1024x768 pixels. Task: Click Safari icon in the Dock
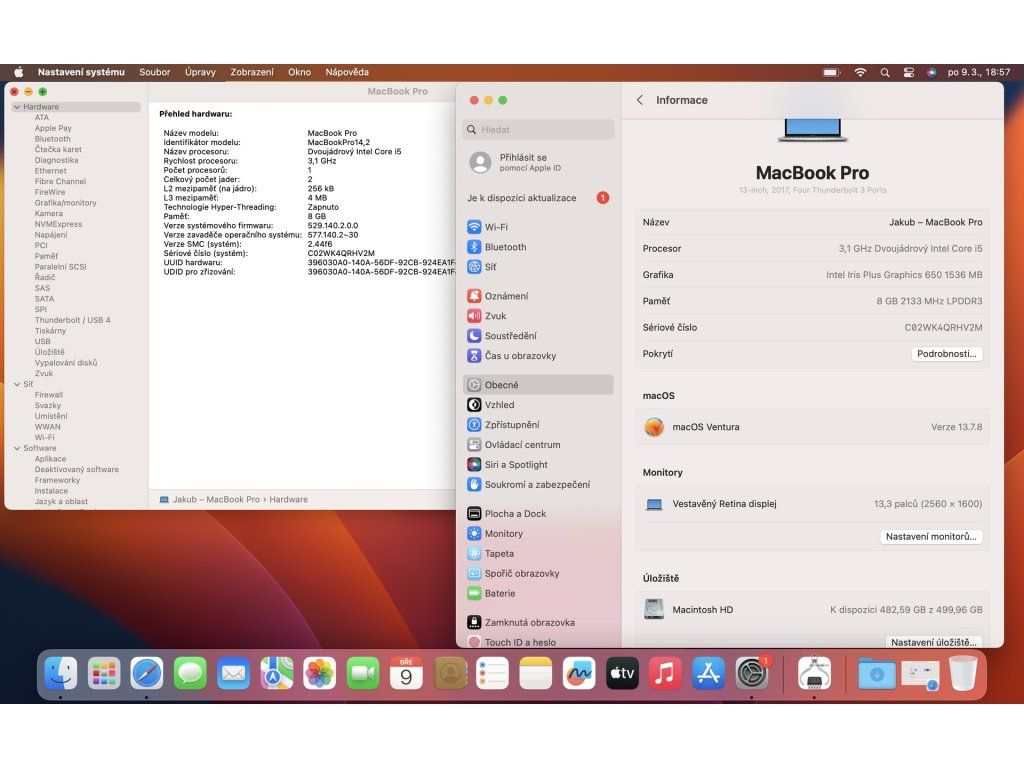tap(147, 674)
